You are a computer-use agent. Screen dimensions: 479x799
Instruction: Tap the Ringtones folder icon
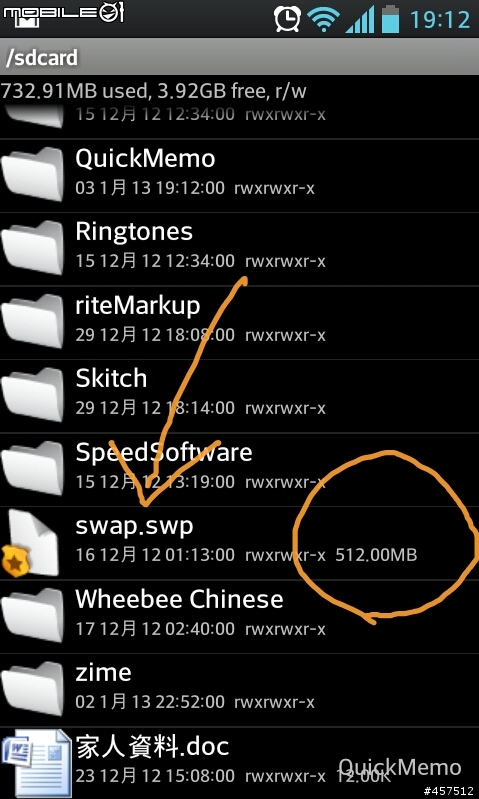pyautogui.click(x=32, y=248)
